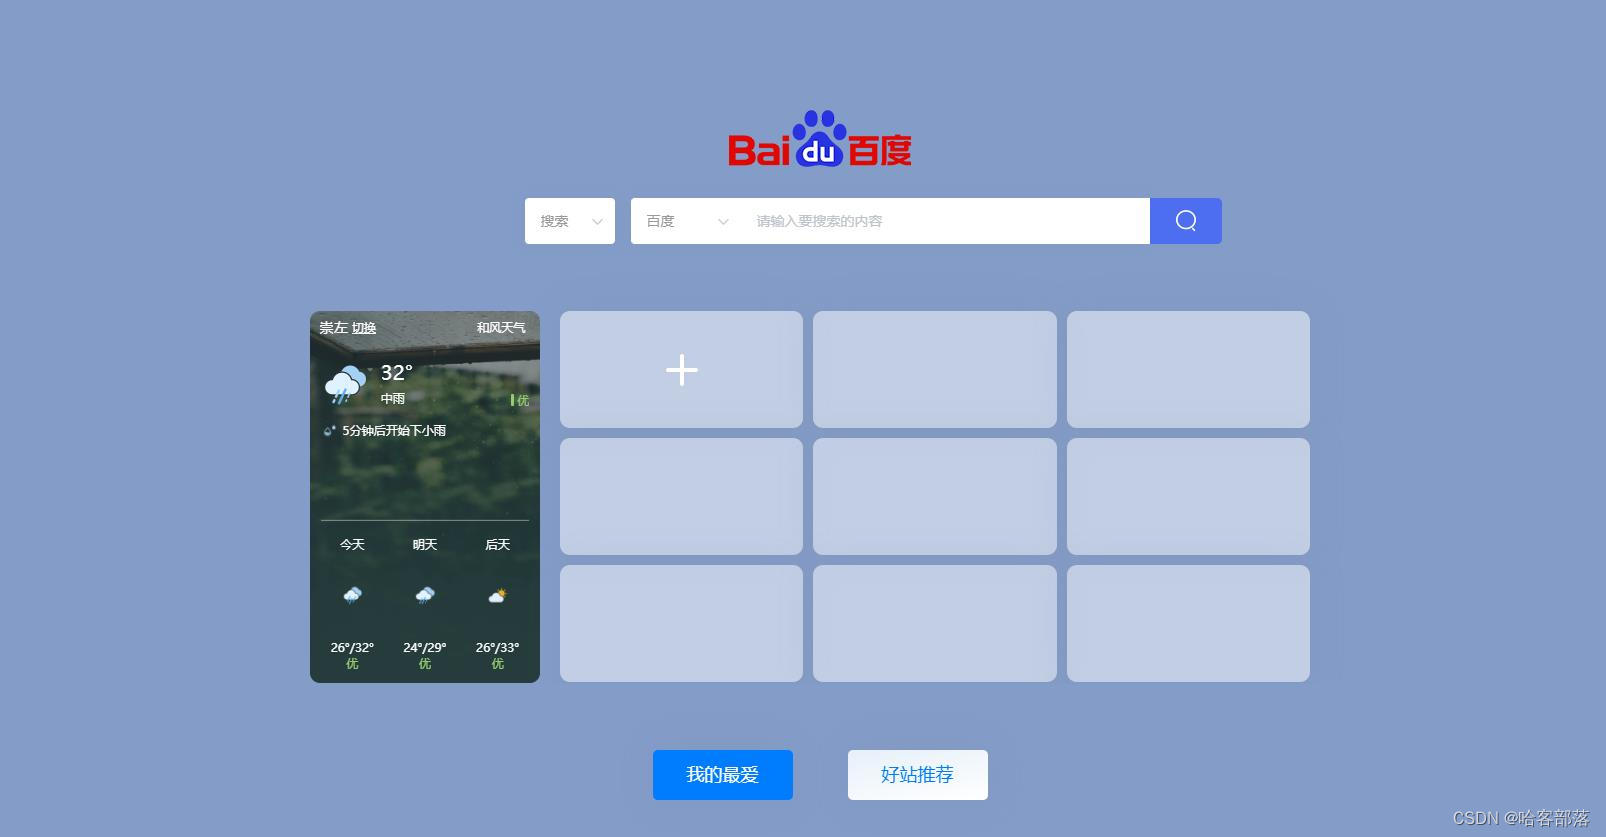The height and width of the screenshot is (837, 1606).
Task: Open the 百度 search engine dropdown
Action: (687, 221)
